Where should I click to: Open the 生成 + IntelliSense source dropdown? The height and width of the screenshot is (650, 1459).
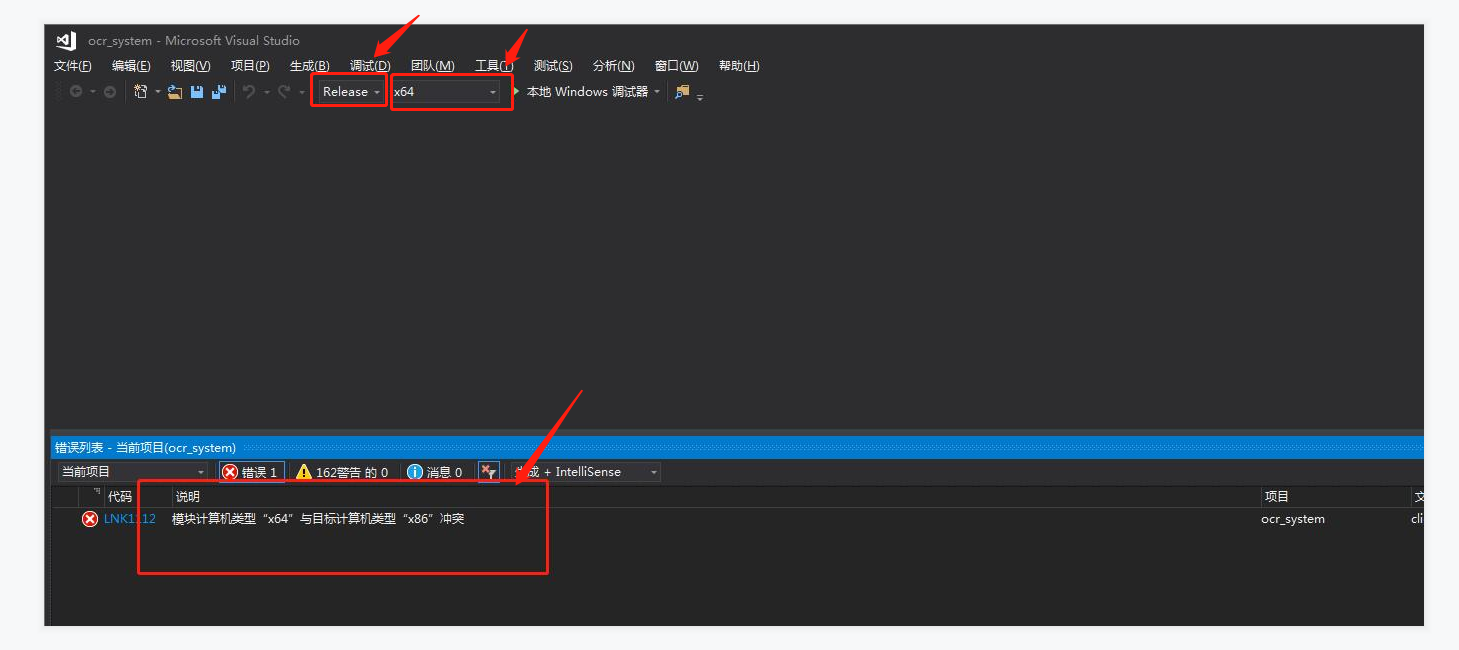point(586,472)
